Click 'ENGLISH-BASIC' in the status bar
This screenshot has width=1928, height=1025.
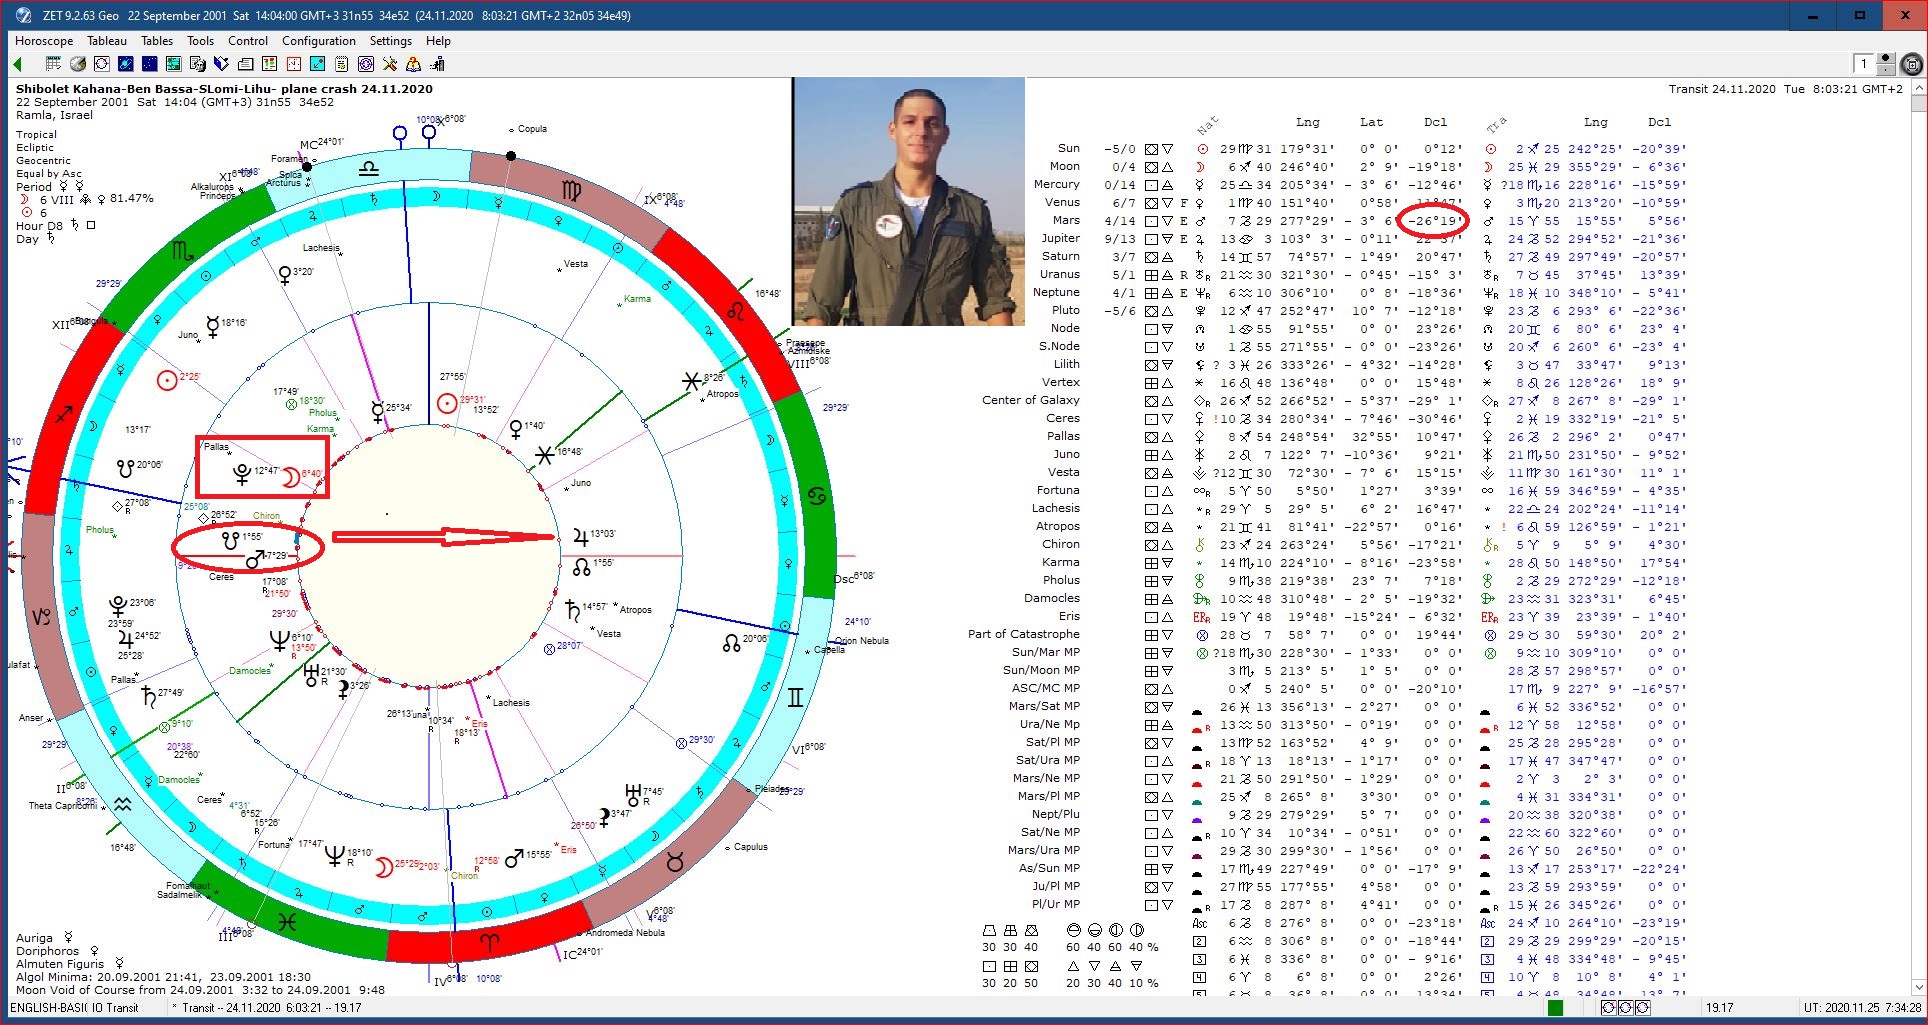tap(50, 1008)
